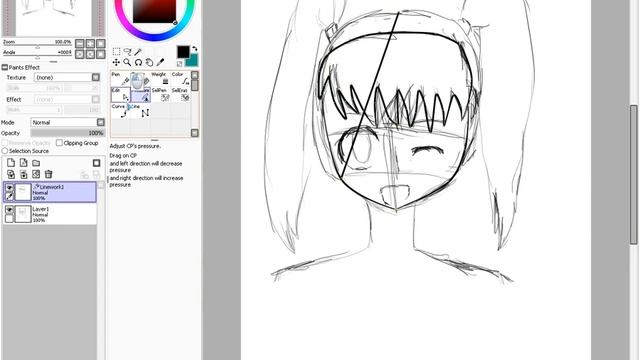Select the Selection Source radio button
640x360 pixels.
[x=5, y=151]
